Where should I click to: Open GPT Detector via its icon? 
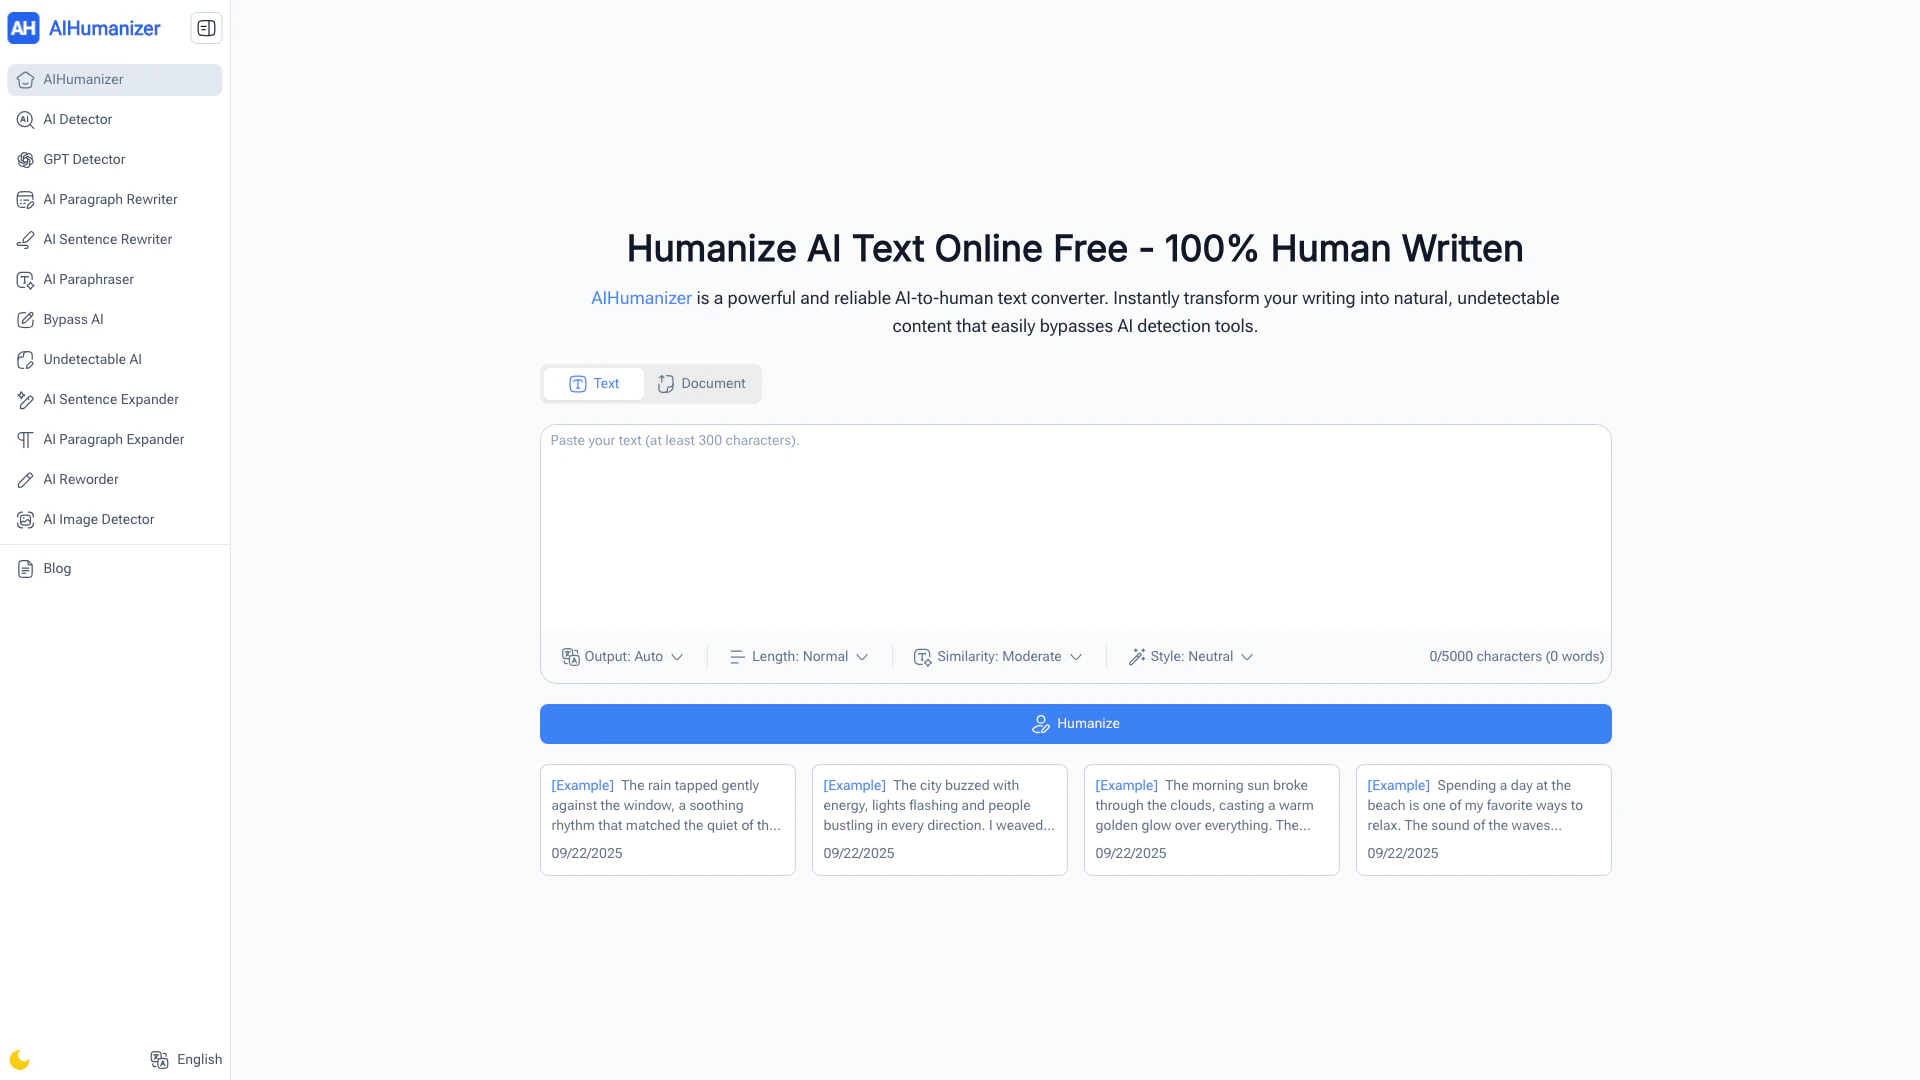click(25, 160)
